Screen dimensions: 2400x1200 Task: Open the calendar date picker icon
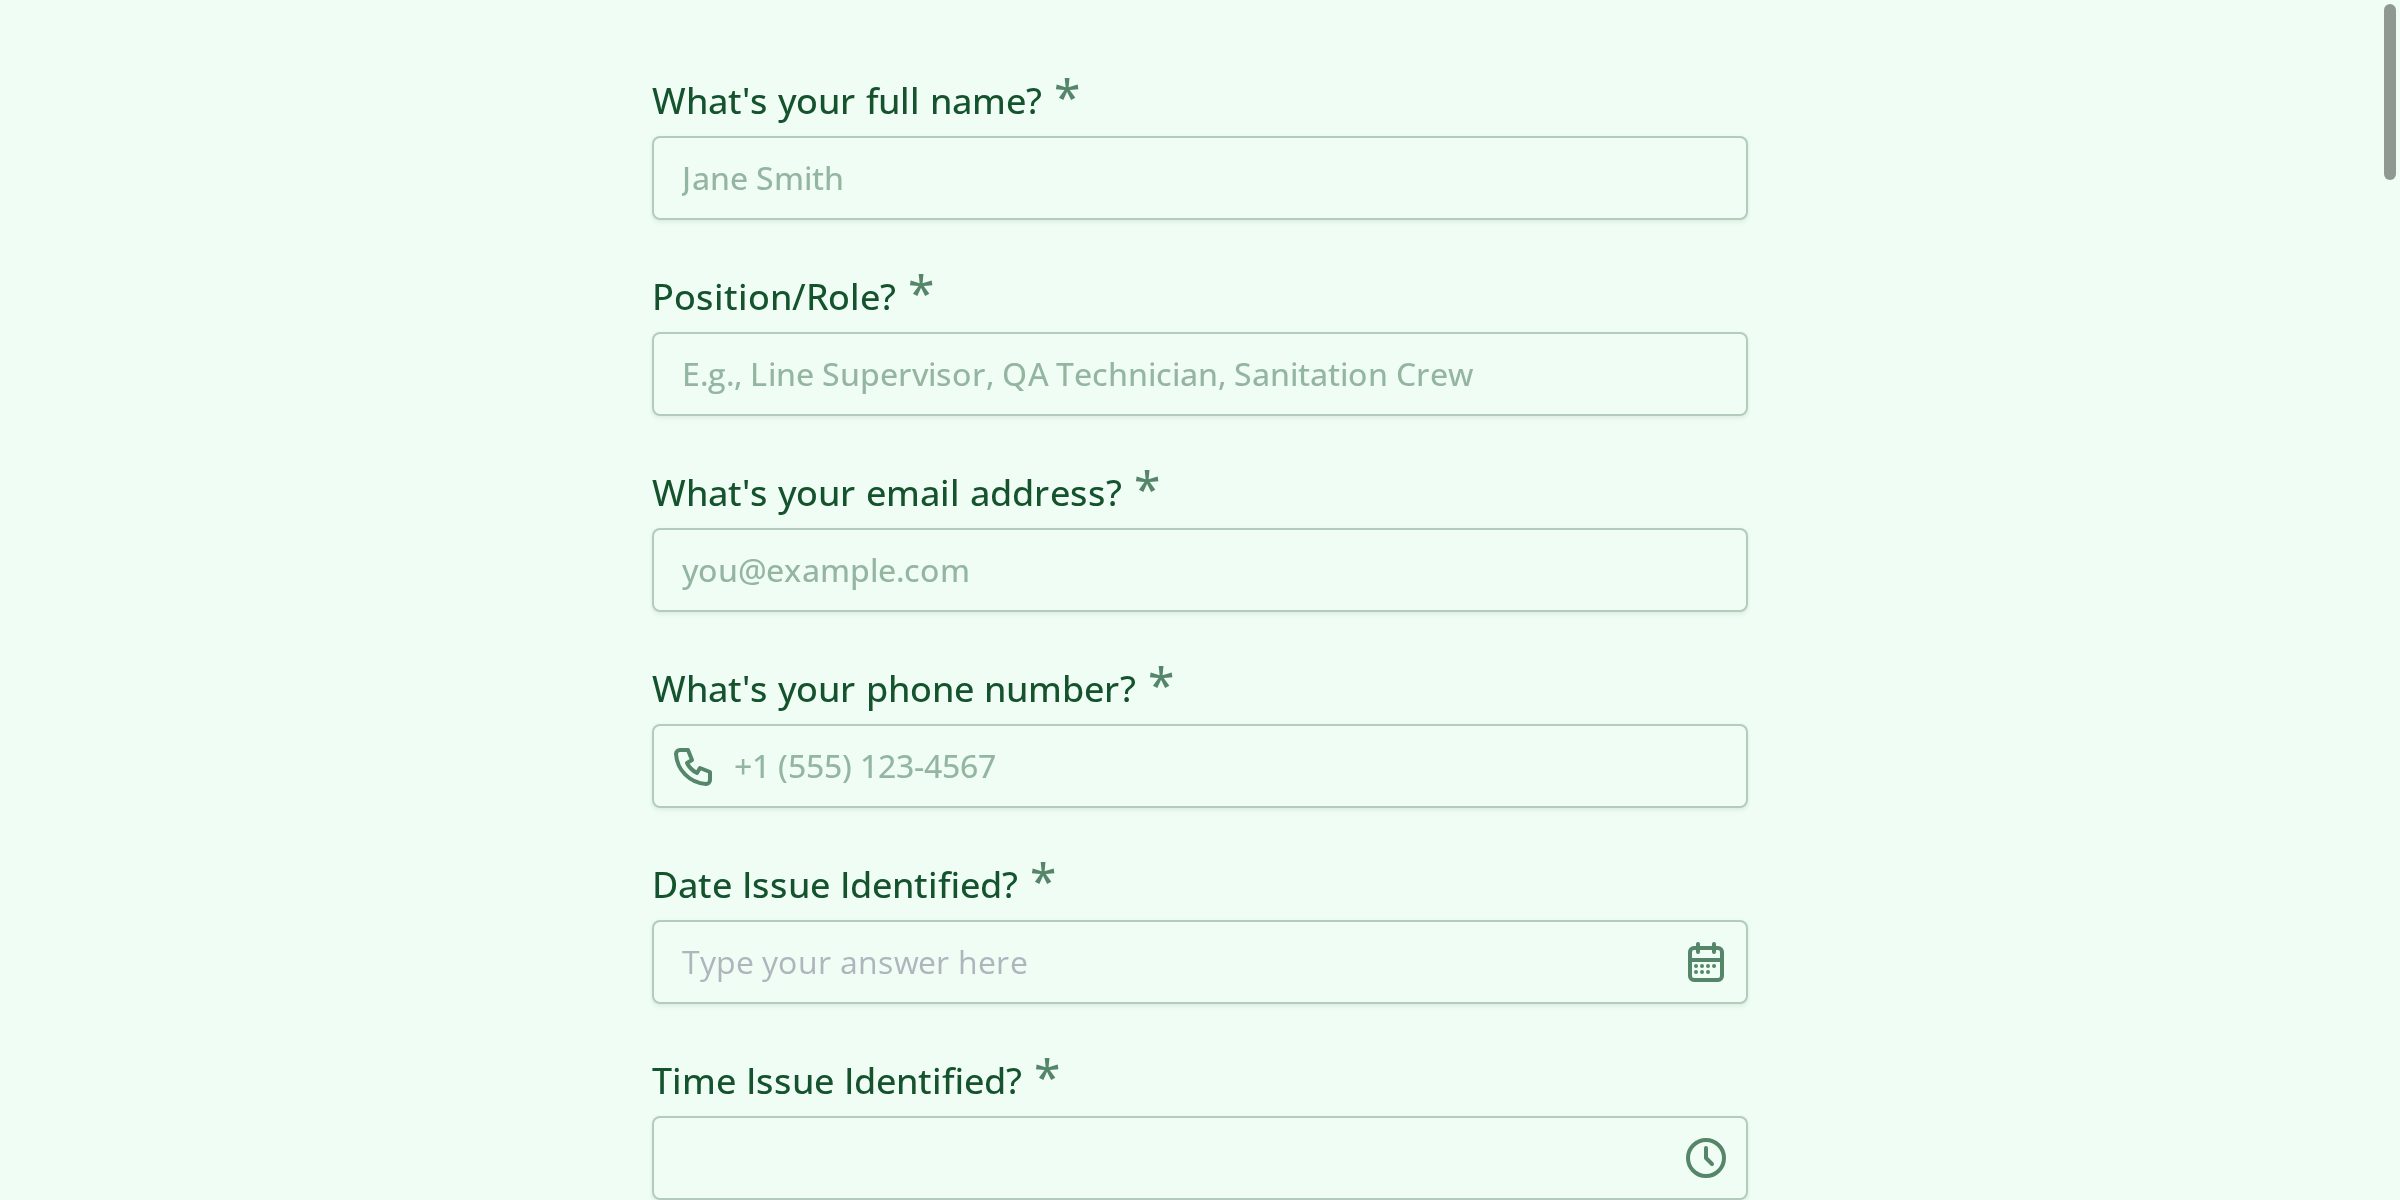click(x=1705, y=963)
